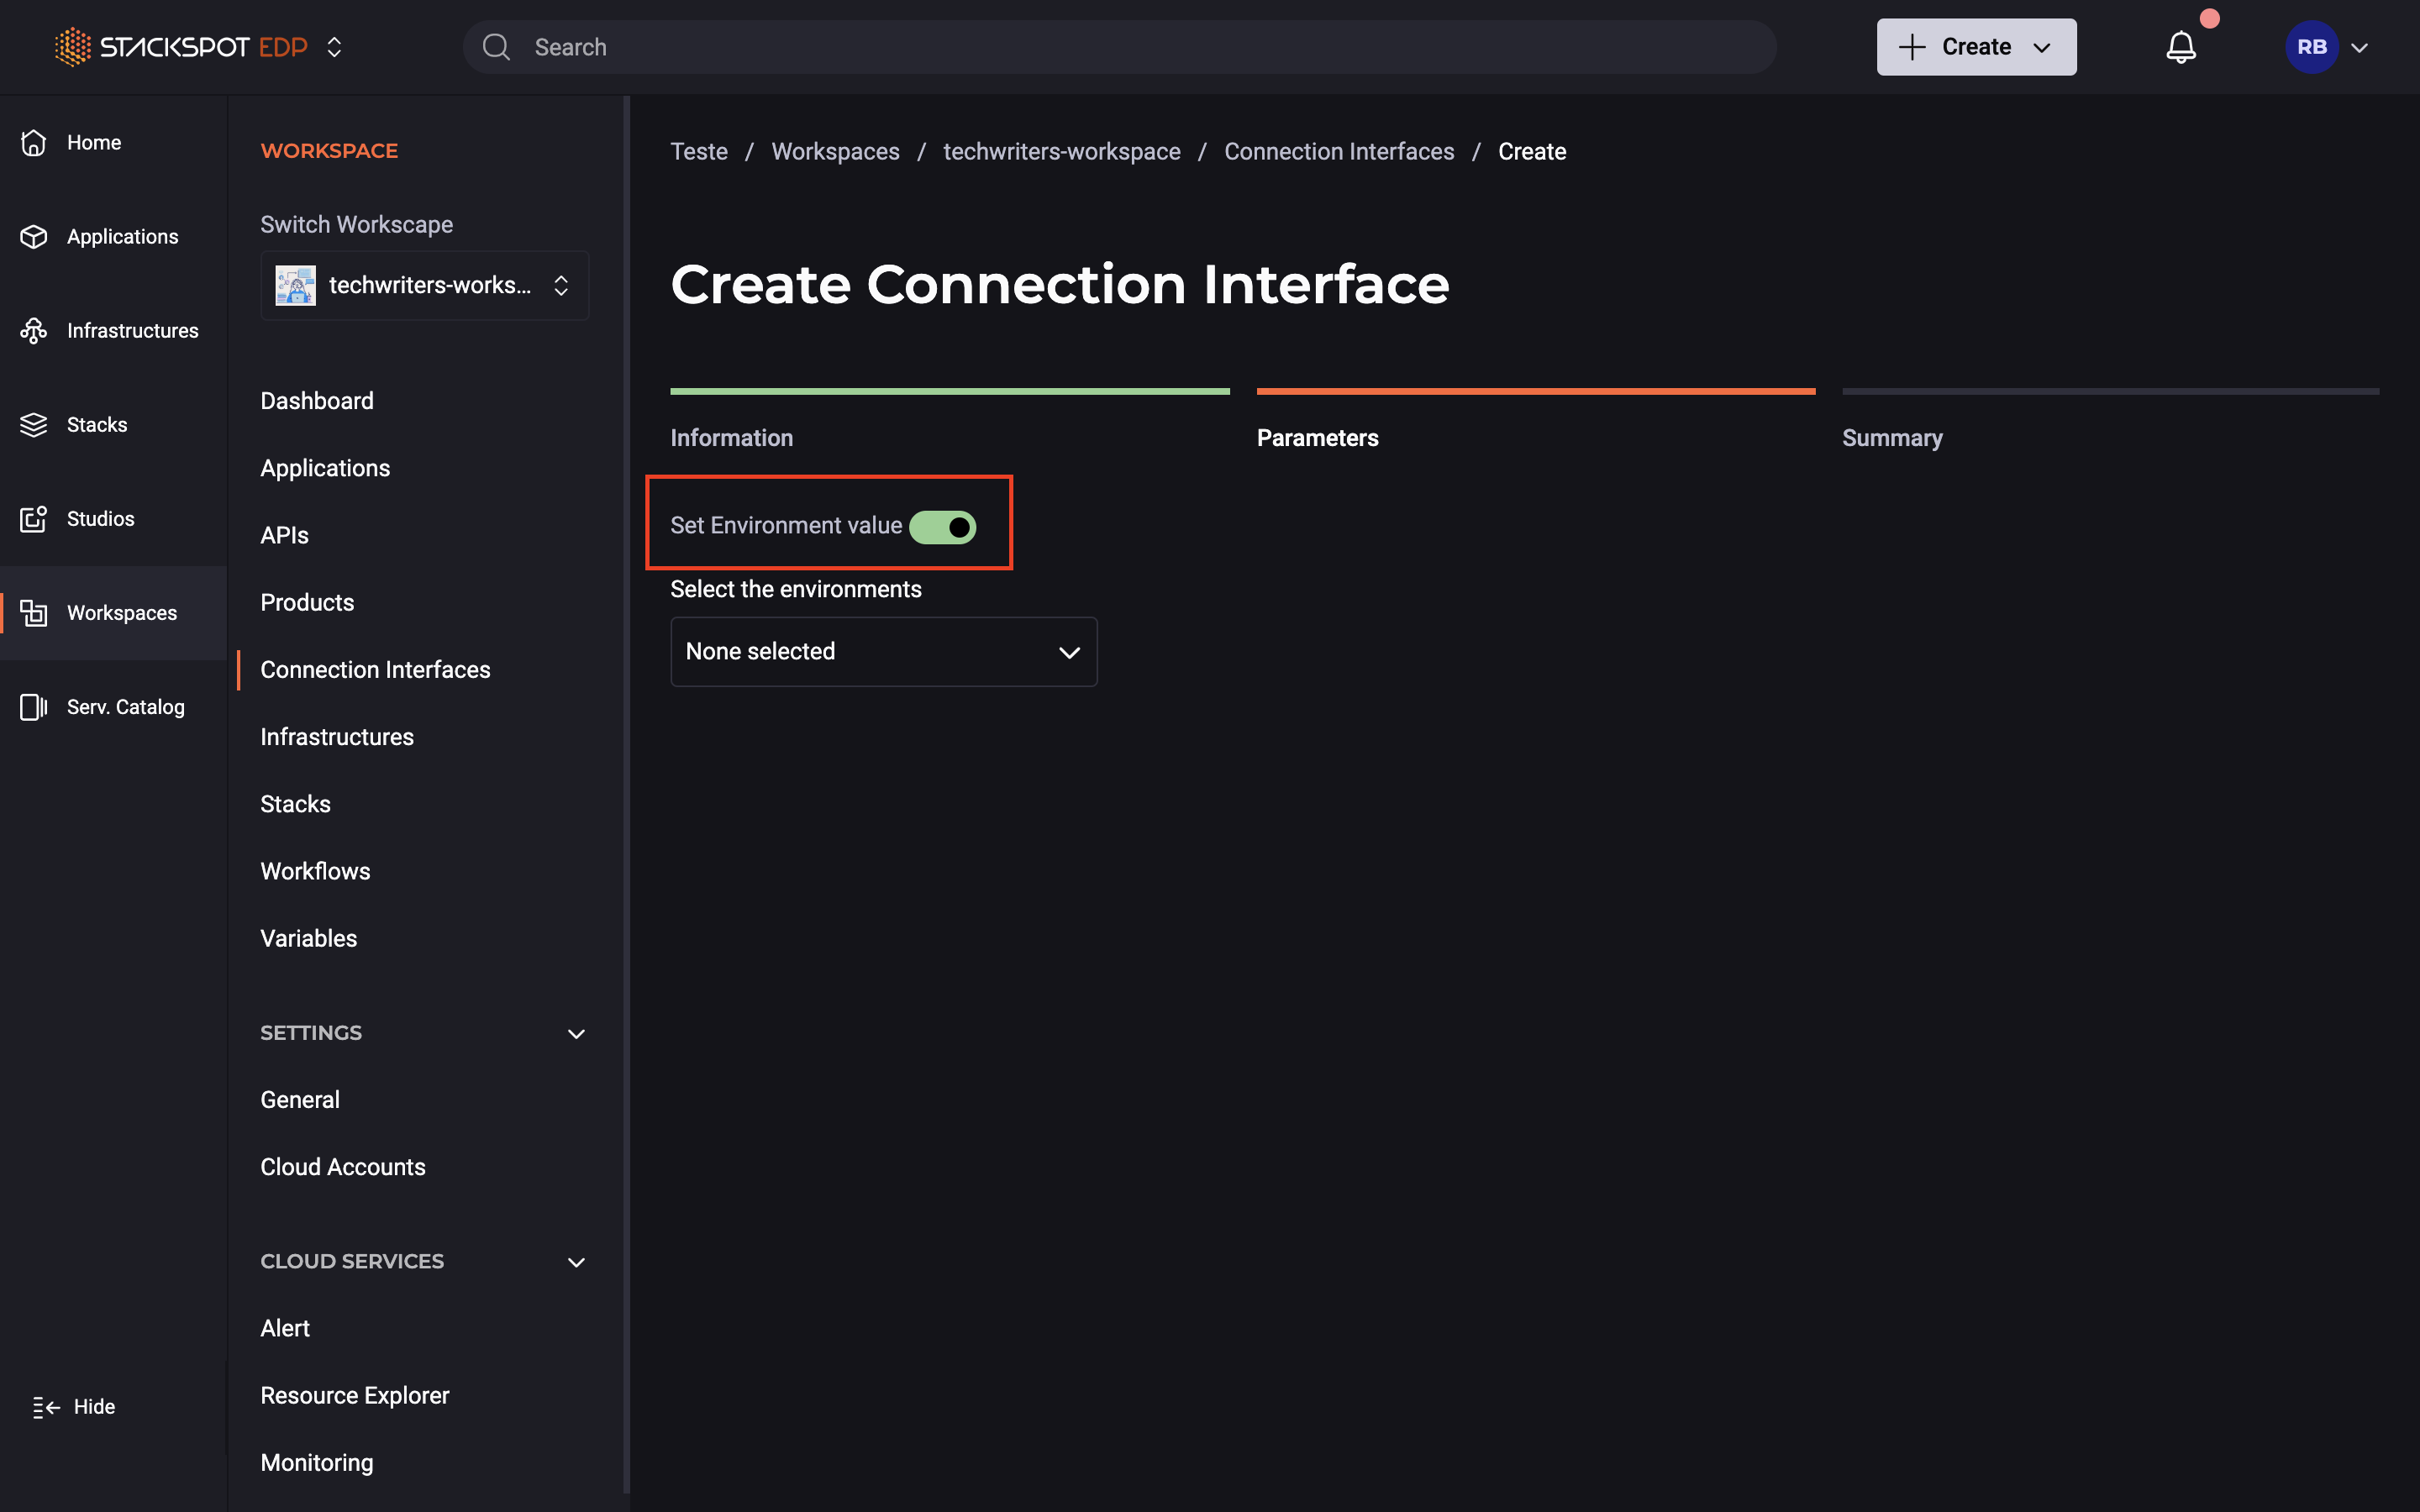
Task: Open Connection Interfaces from workspace menu
Action: click(x=375, y=669)
